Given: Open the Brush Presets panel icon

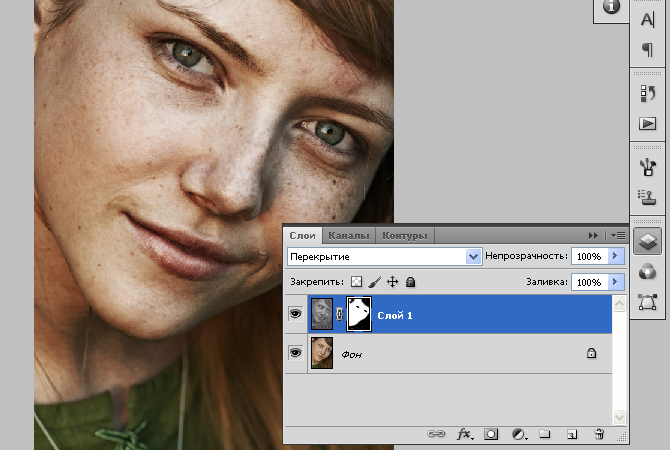Looking at the screenshot, I should pos(647,167).
